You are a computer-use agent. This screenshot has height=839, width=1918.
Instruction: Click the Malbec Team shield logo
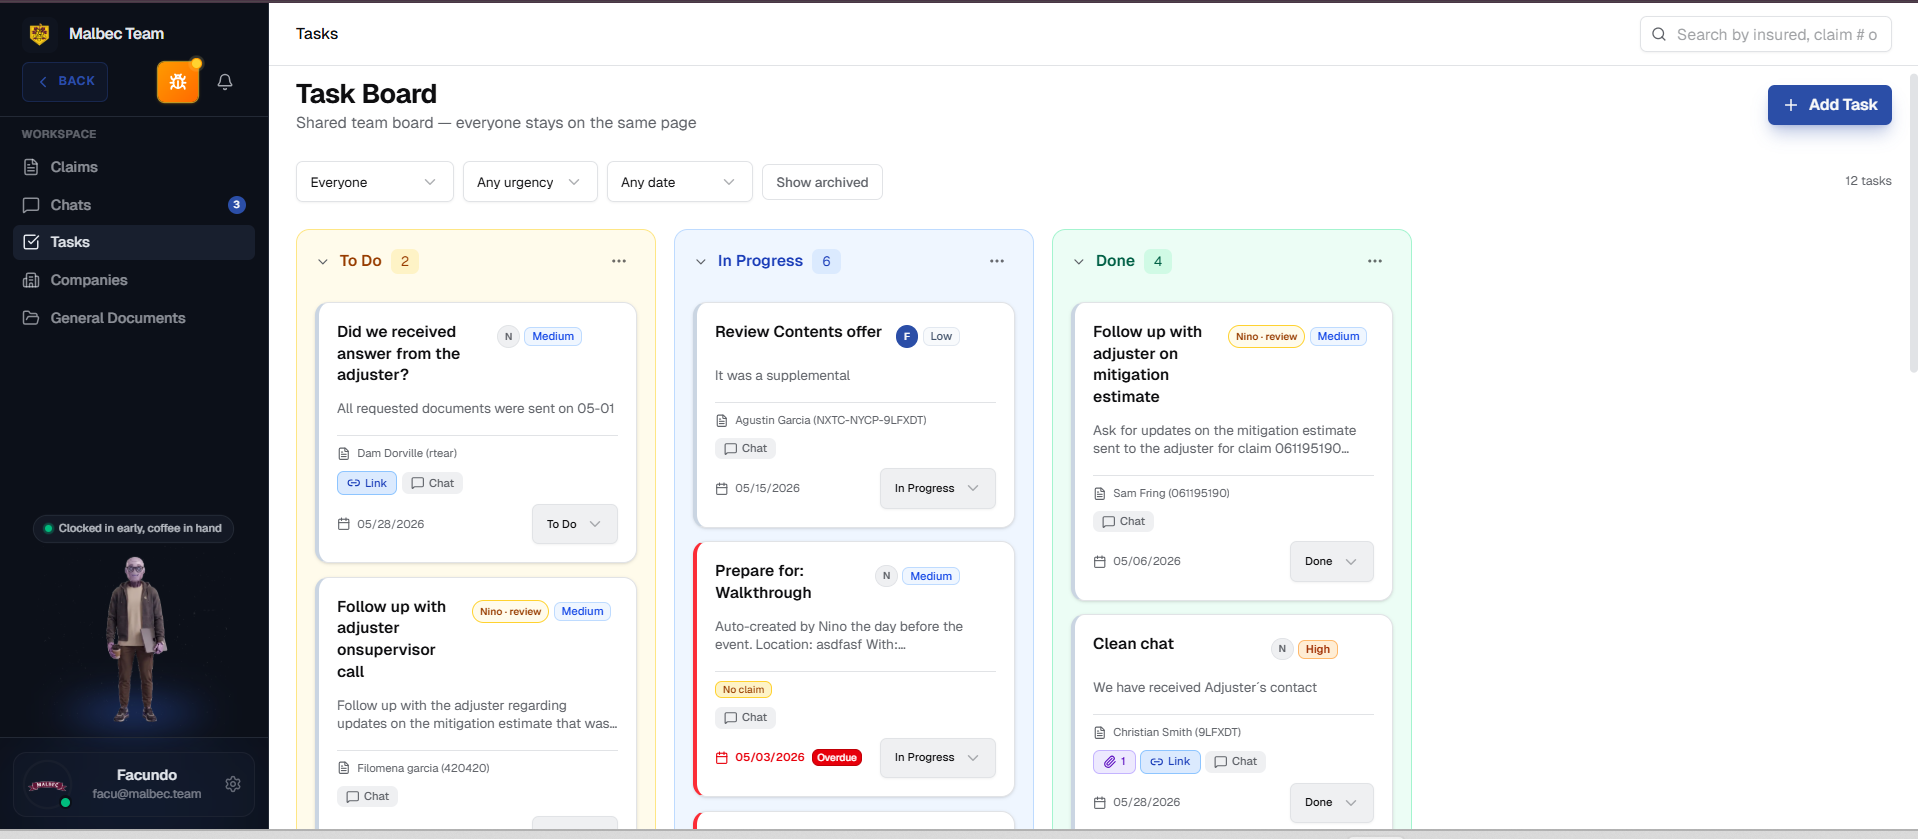40,34
